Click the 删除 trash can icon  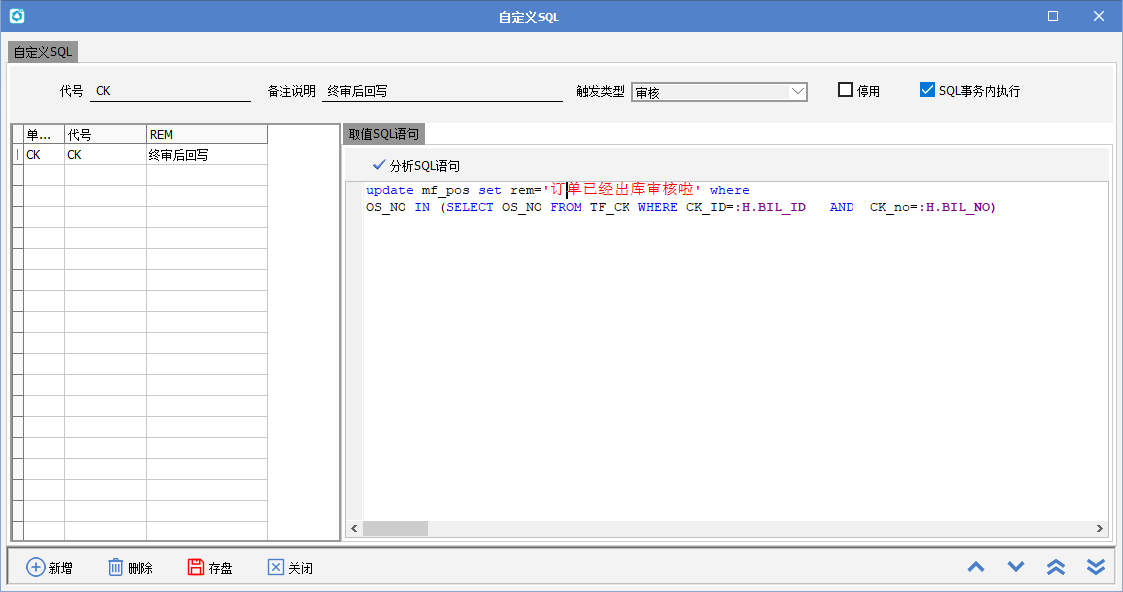pyautogui.click(x=116, y=567)
